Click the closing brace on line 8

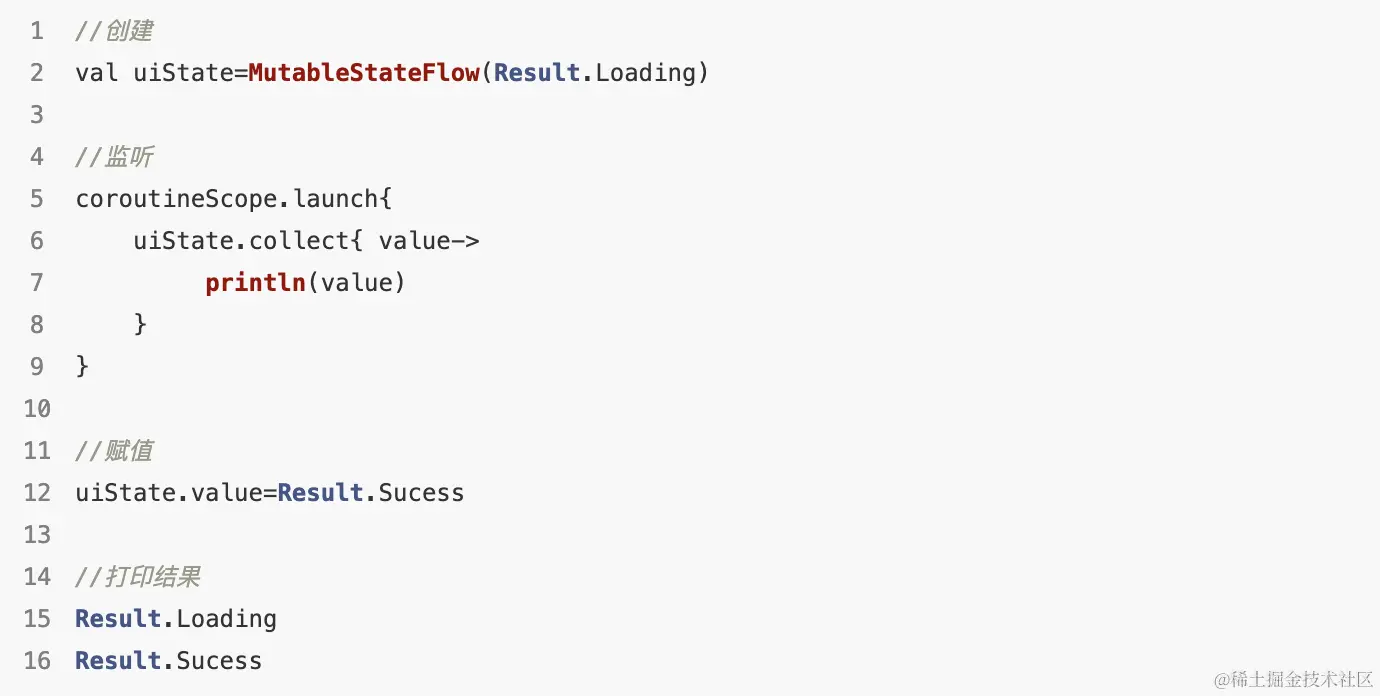pyautogui.click(x=141, y=324)
